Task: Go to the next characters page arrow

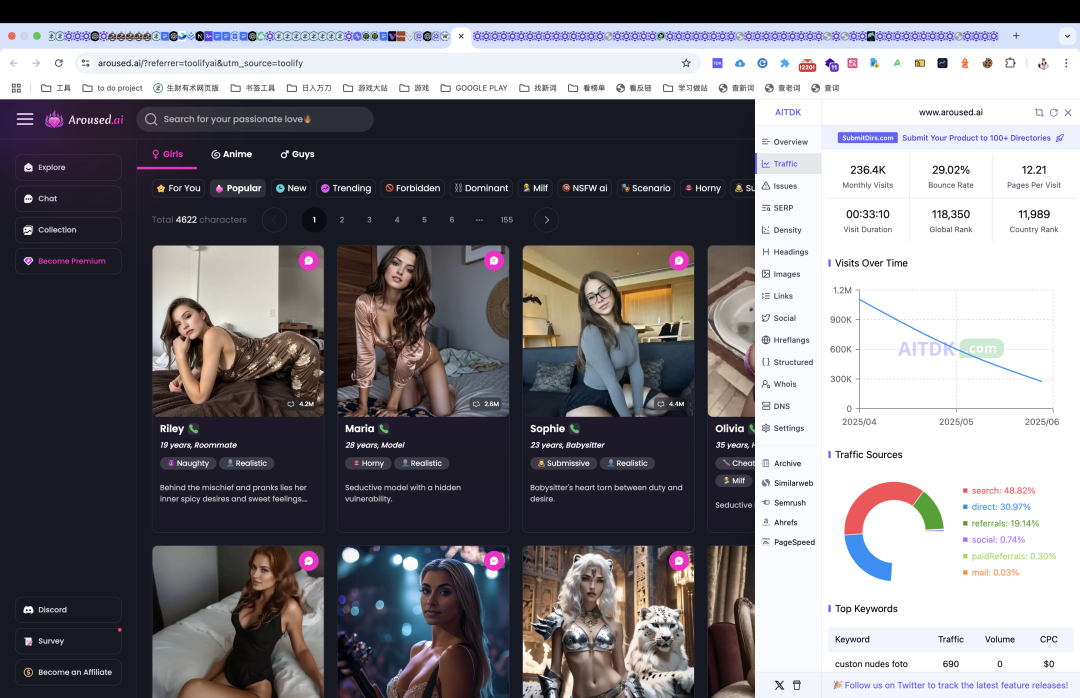Action: [x=547, y=220]
